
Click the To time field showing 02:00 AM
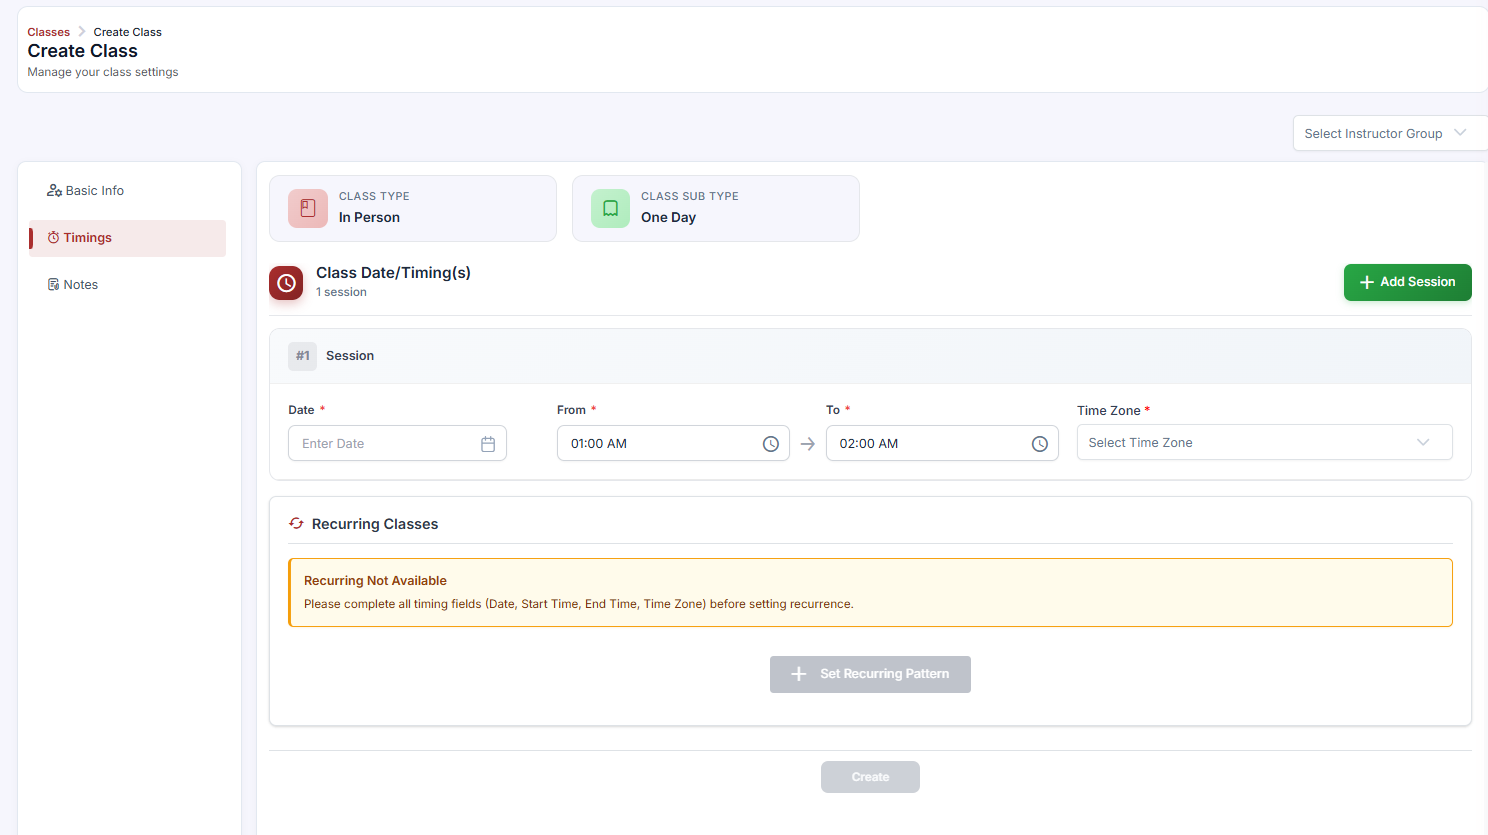coord(942,443)
